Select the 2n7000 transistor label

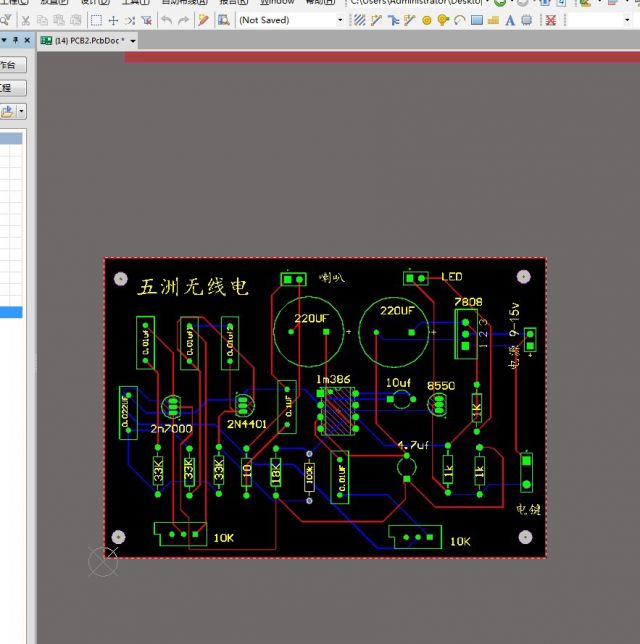(171, 429)
